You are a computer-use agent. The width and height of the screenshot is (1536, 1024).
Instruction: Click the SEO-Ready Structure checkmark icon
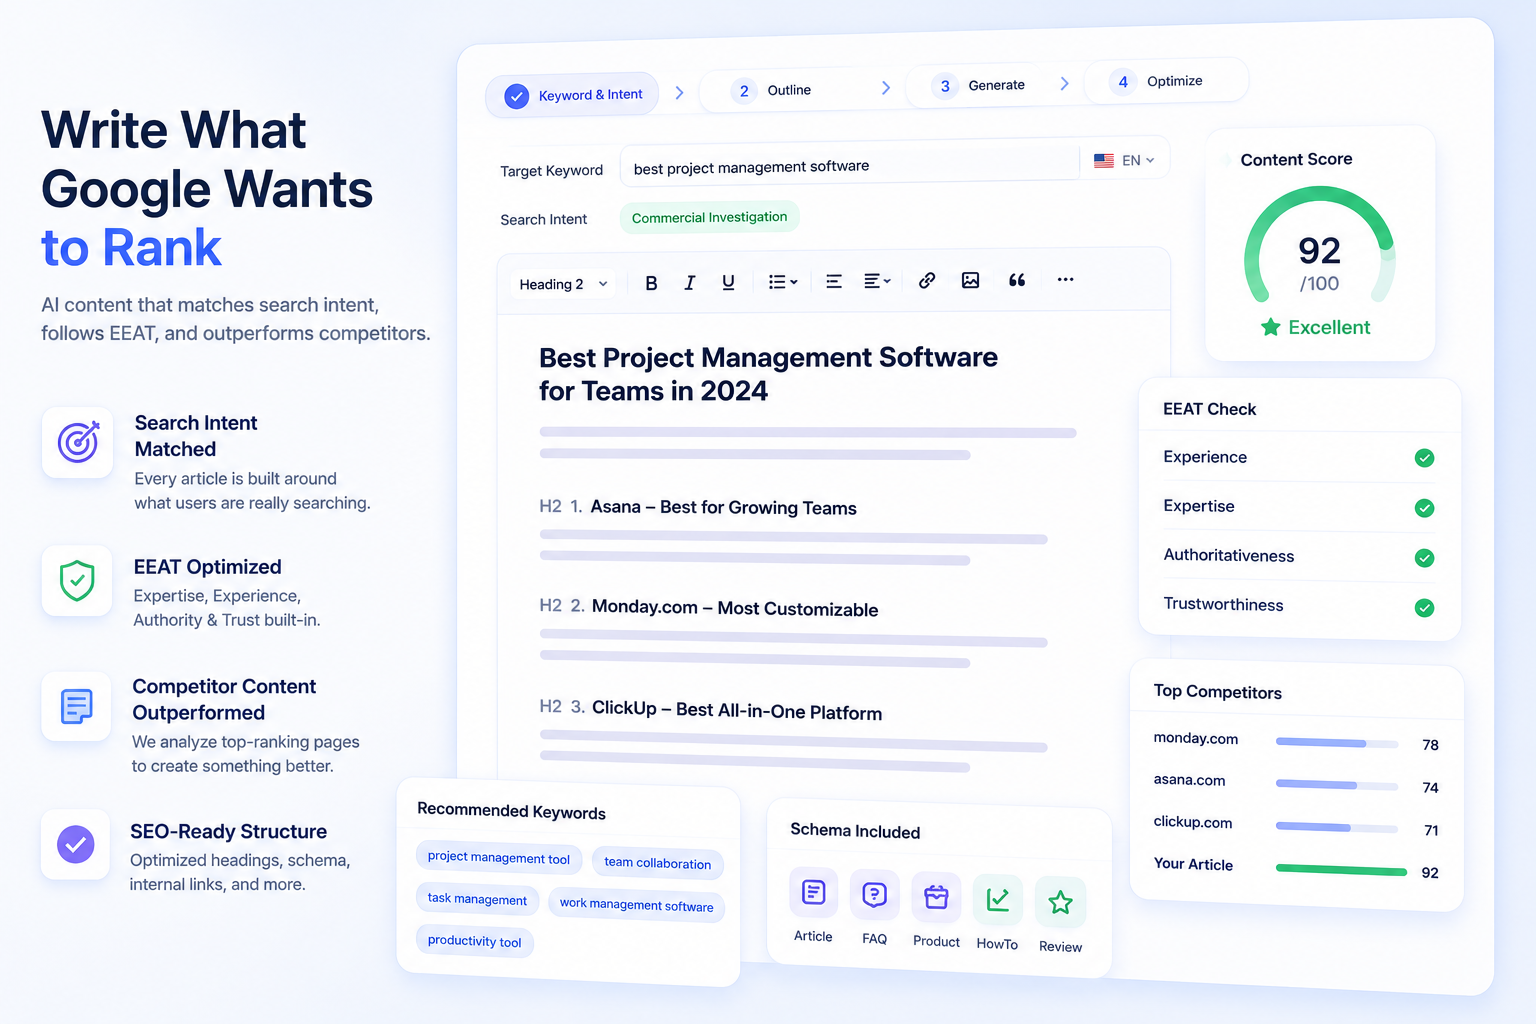(75, 844)
